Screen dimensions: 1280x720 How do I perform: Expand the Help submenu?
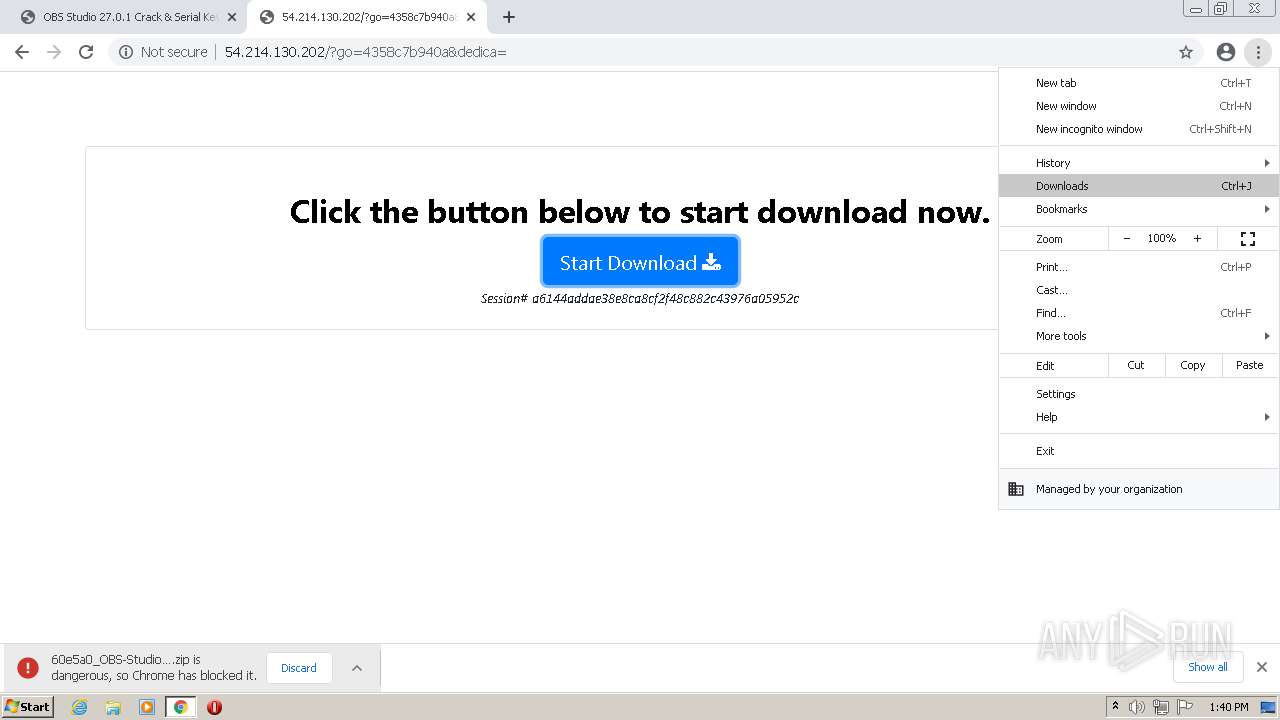click(1139, 417)
